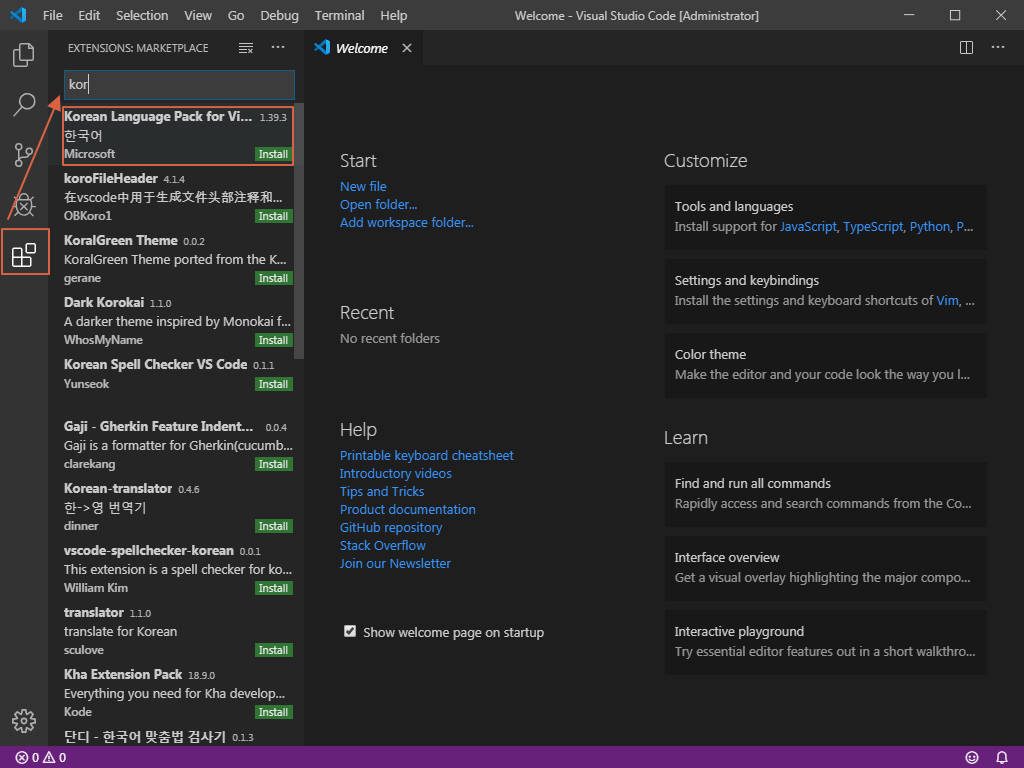Install the Korean-translator extension

coord(273,526)
